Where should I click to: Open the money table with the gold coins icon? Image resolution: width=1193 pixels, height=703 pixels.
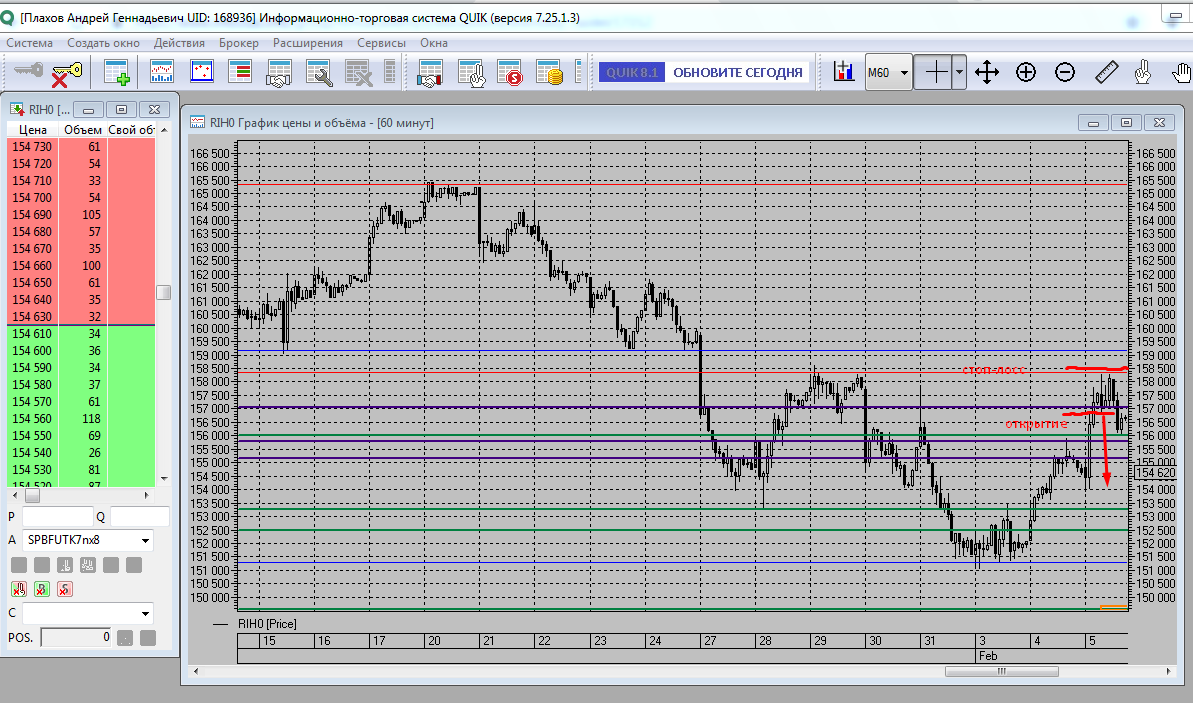(x=549, y=73)
